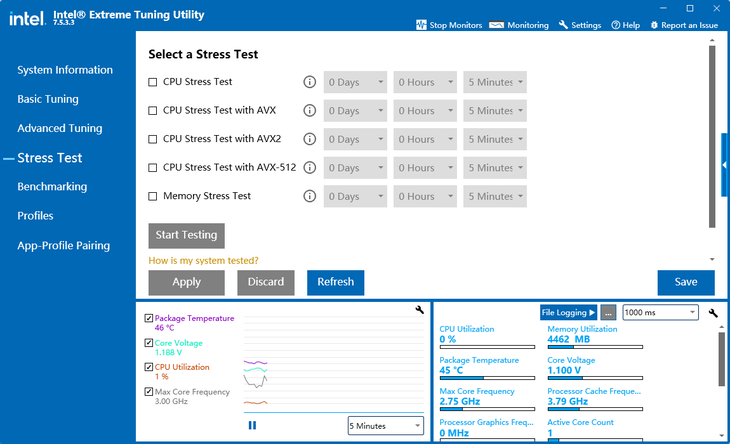Click info icon next to Memory Stress Test
Screen dimensions: 730x444
click(310, 196)
